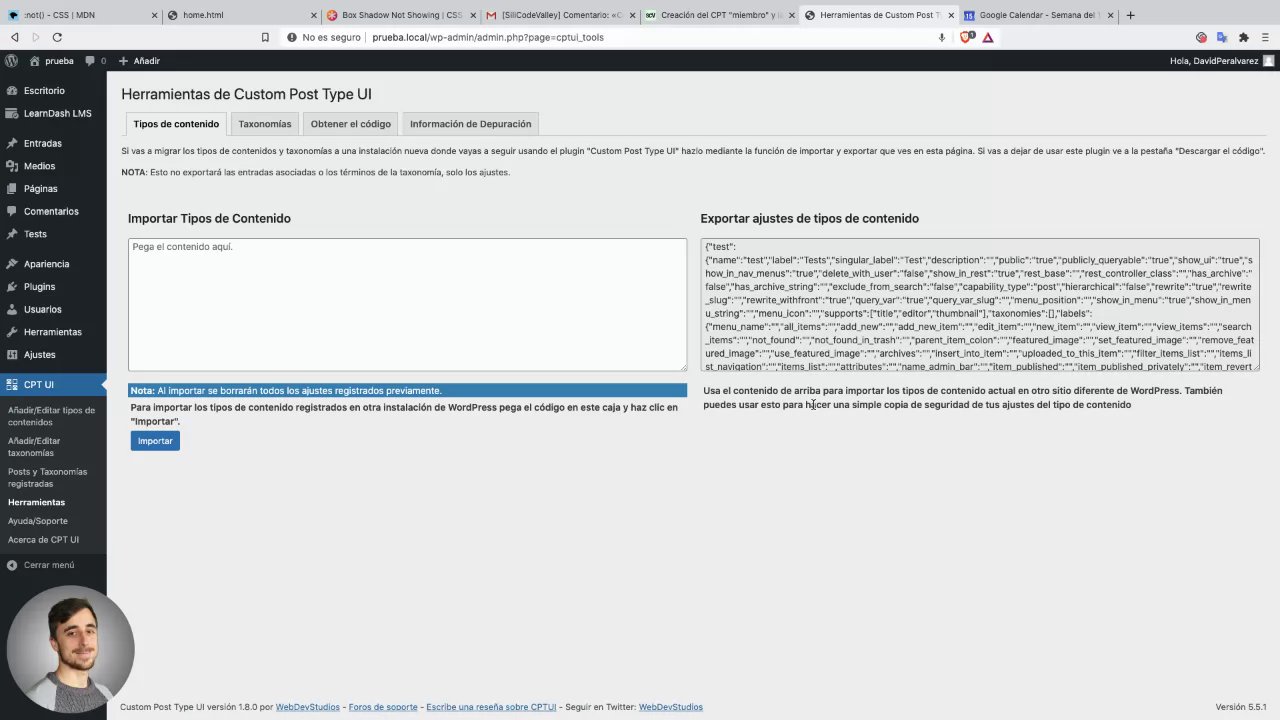
Task: Click inside the export settings textarea
Action: click(980, 304)
